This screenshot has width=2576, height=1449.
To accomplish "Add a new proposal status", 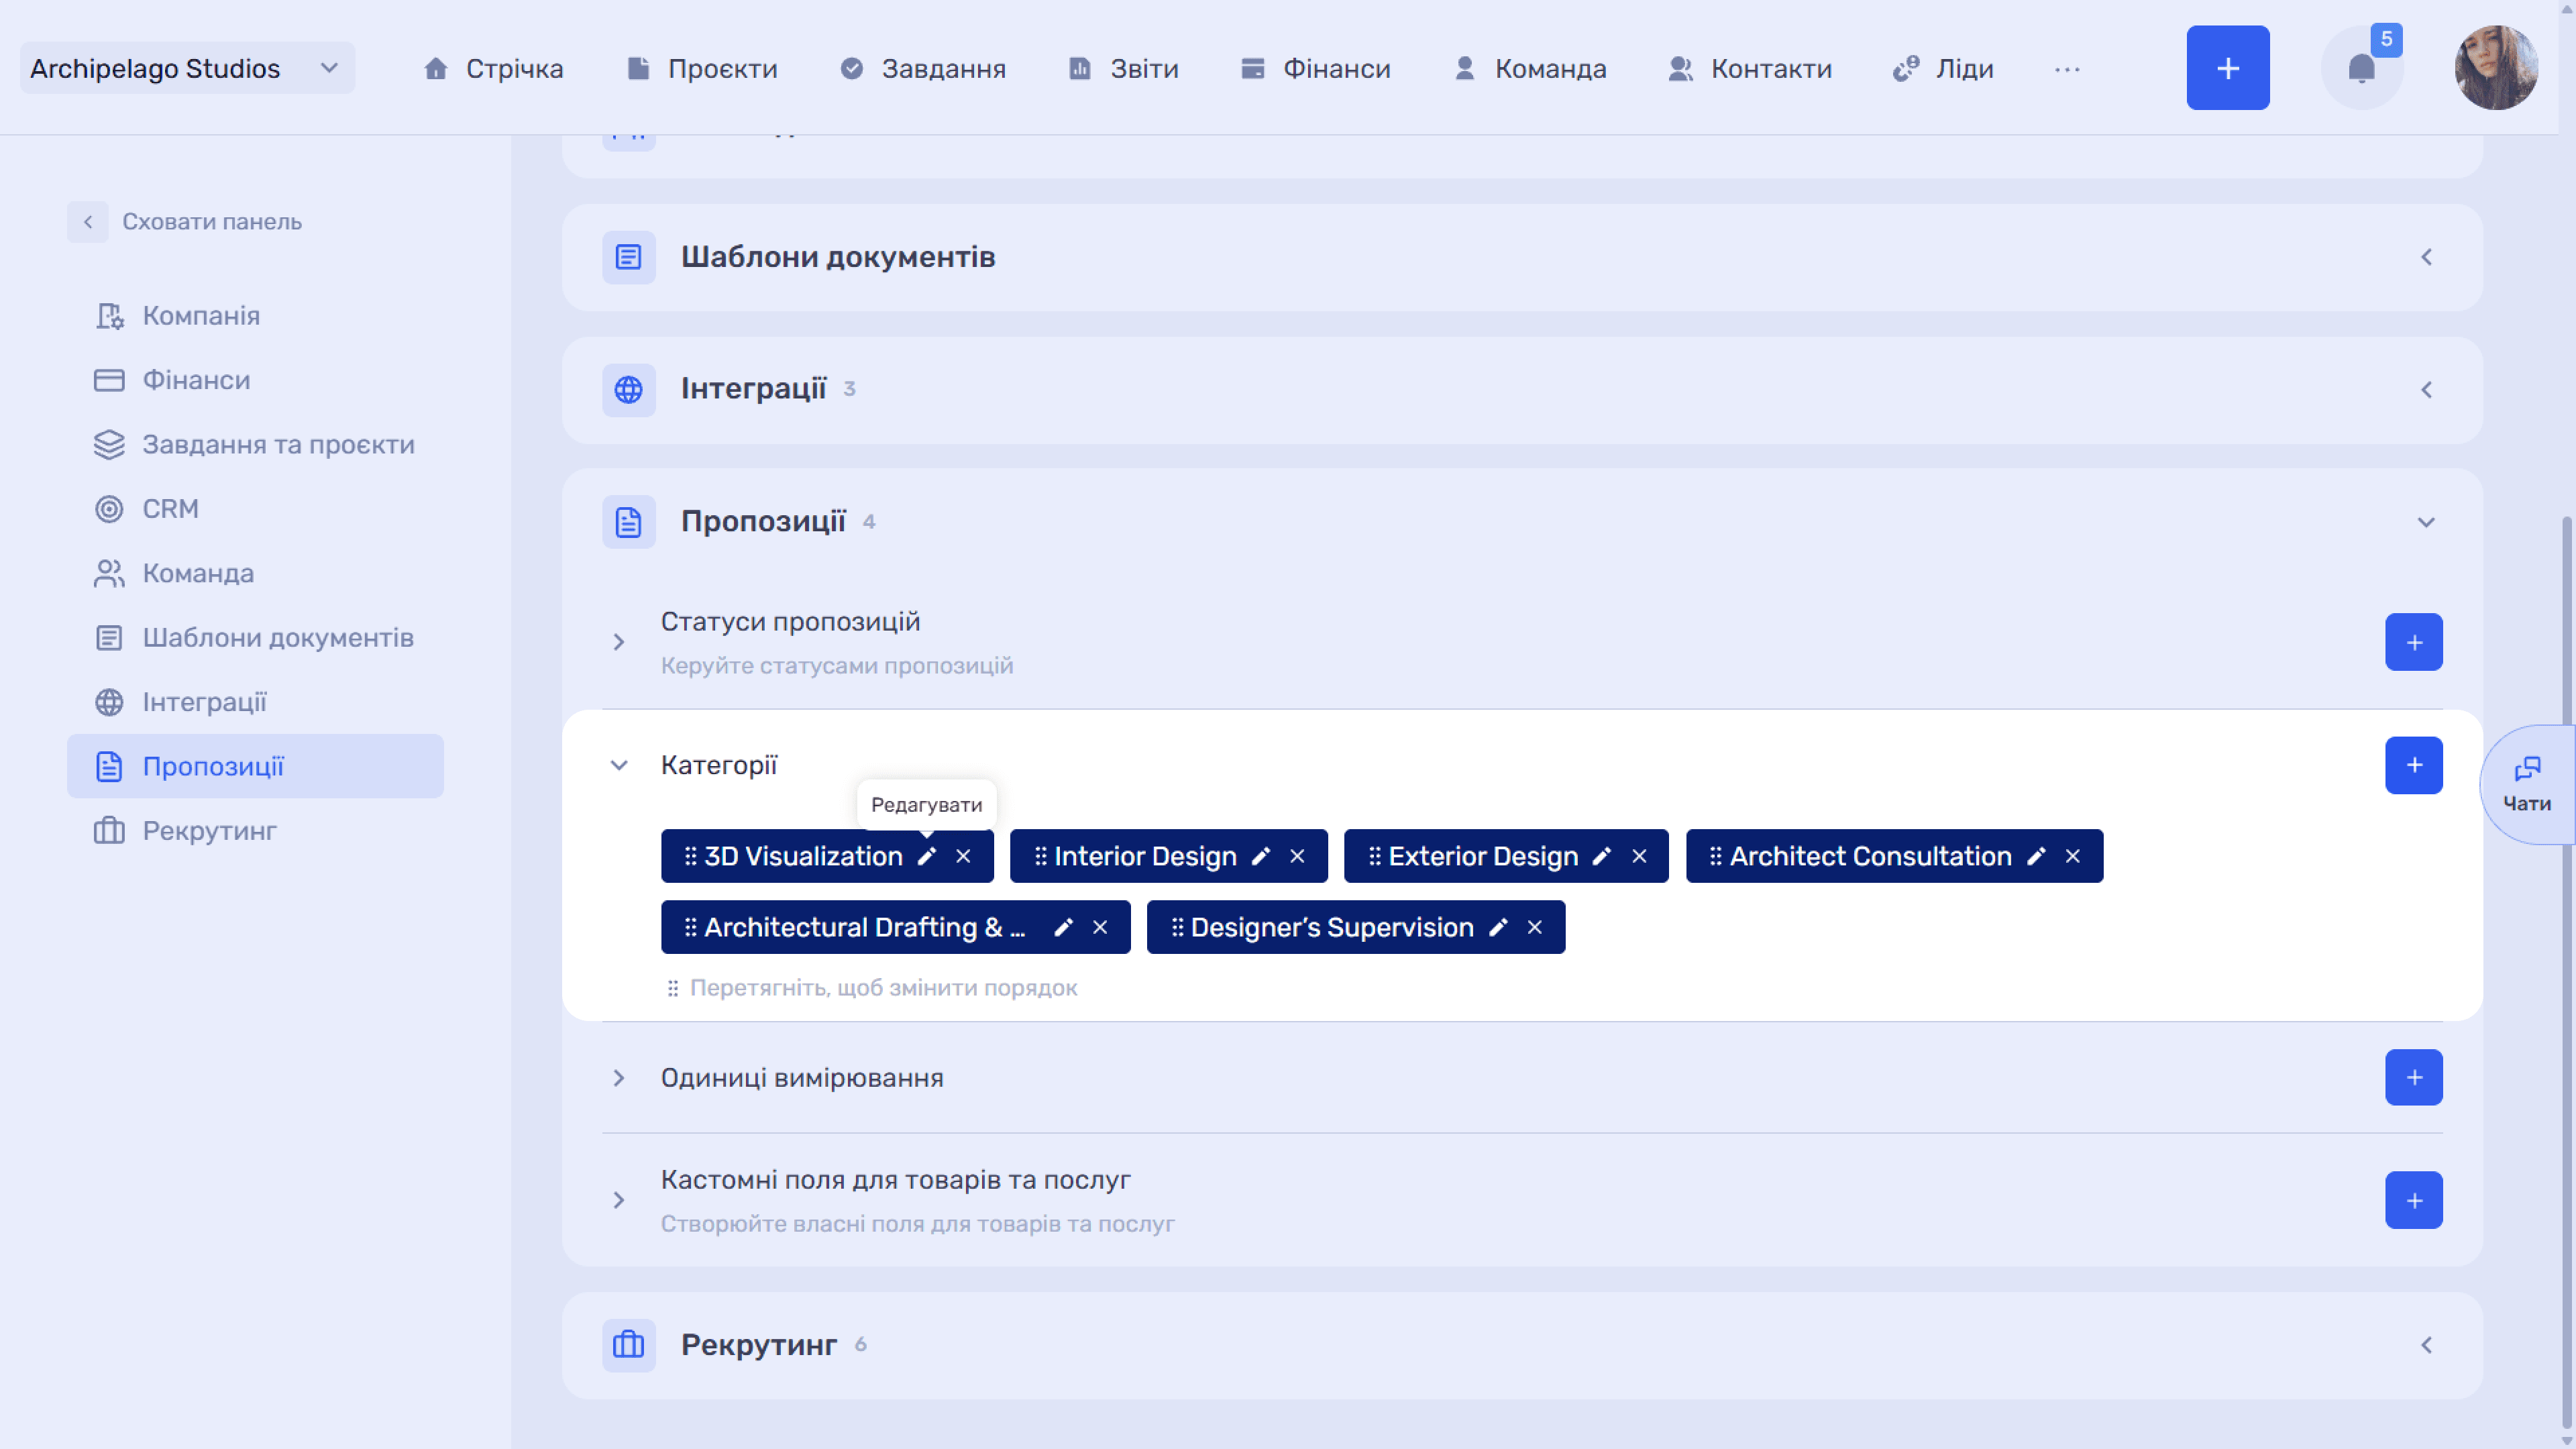I will pyautogui.click(x=2413, y=642).
